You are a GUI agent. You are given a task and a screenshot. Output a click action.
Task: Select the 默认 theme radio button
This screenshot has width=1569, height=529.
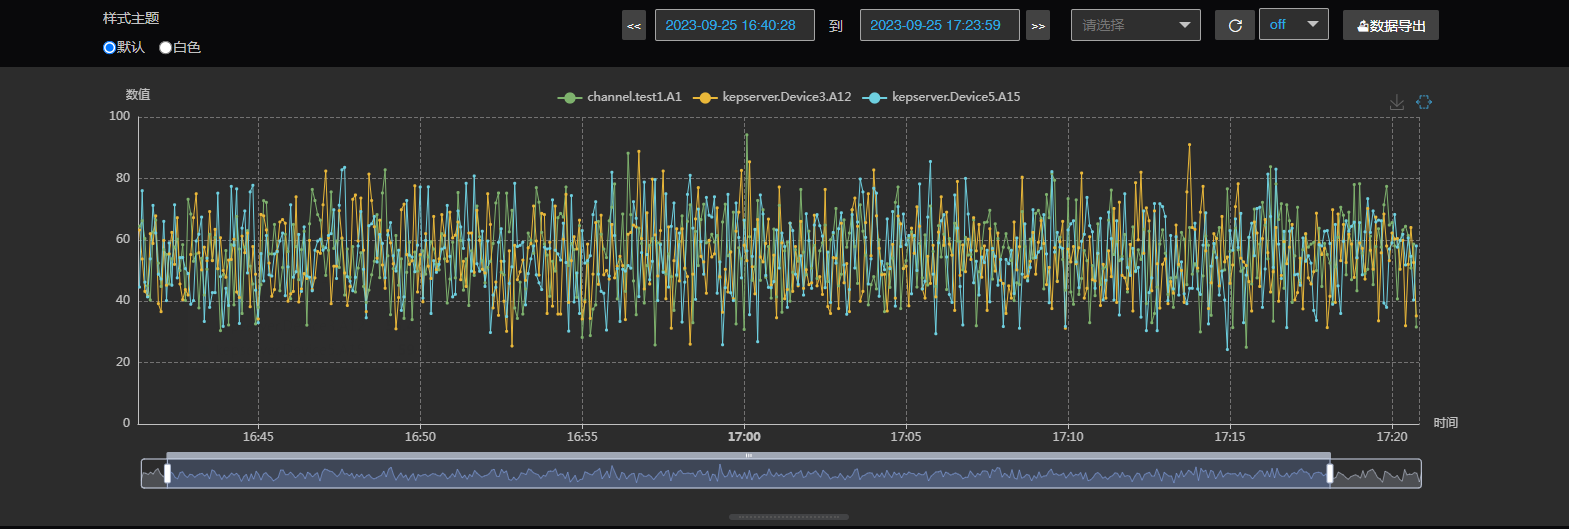109,47
